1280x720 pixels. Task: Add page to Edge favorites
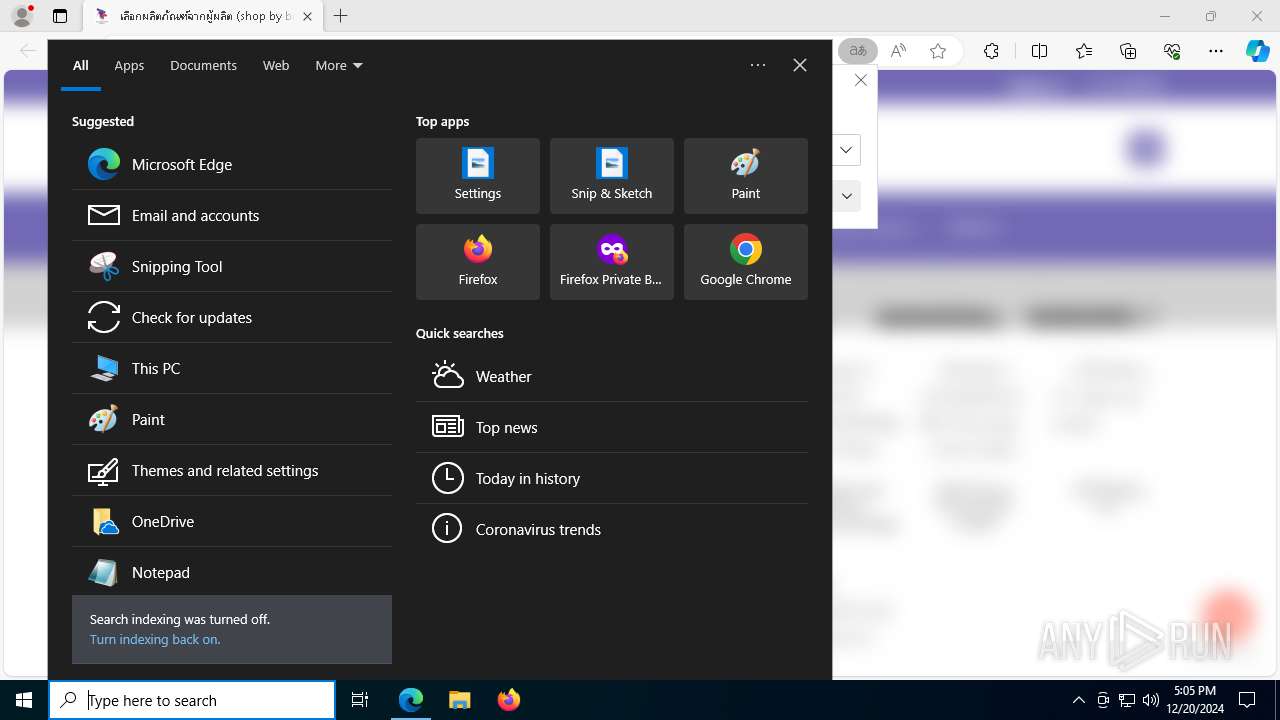coord(938,51)
